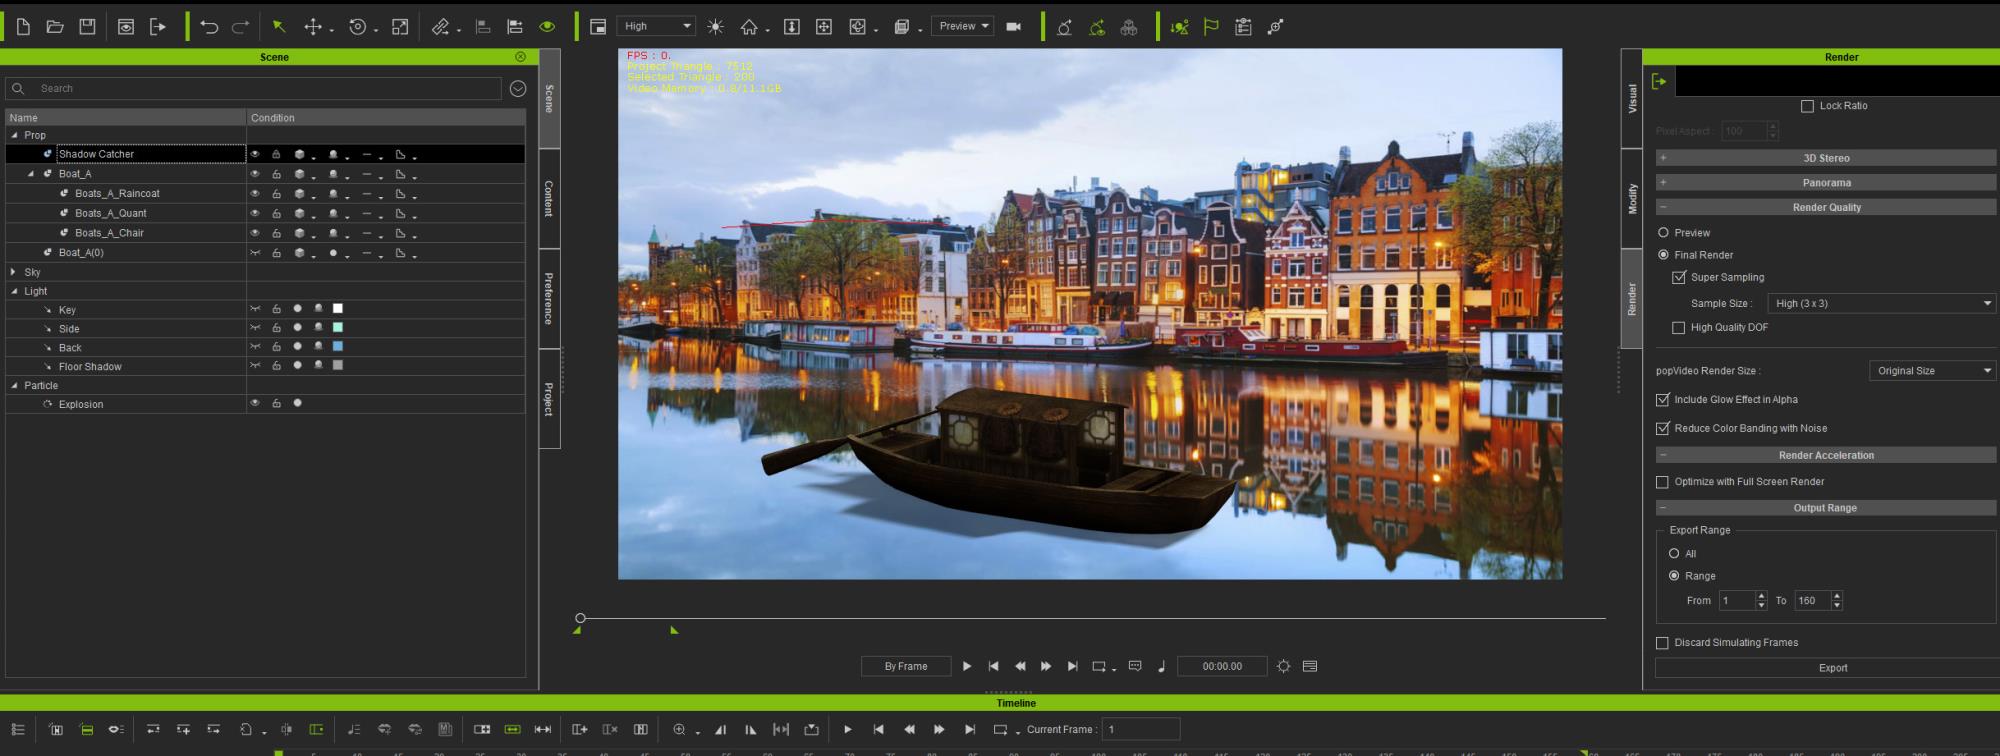
Task: Select the All export range radio
Action: click(x=1674, y=553)
